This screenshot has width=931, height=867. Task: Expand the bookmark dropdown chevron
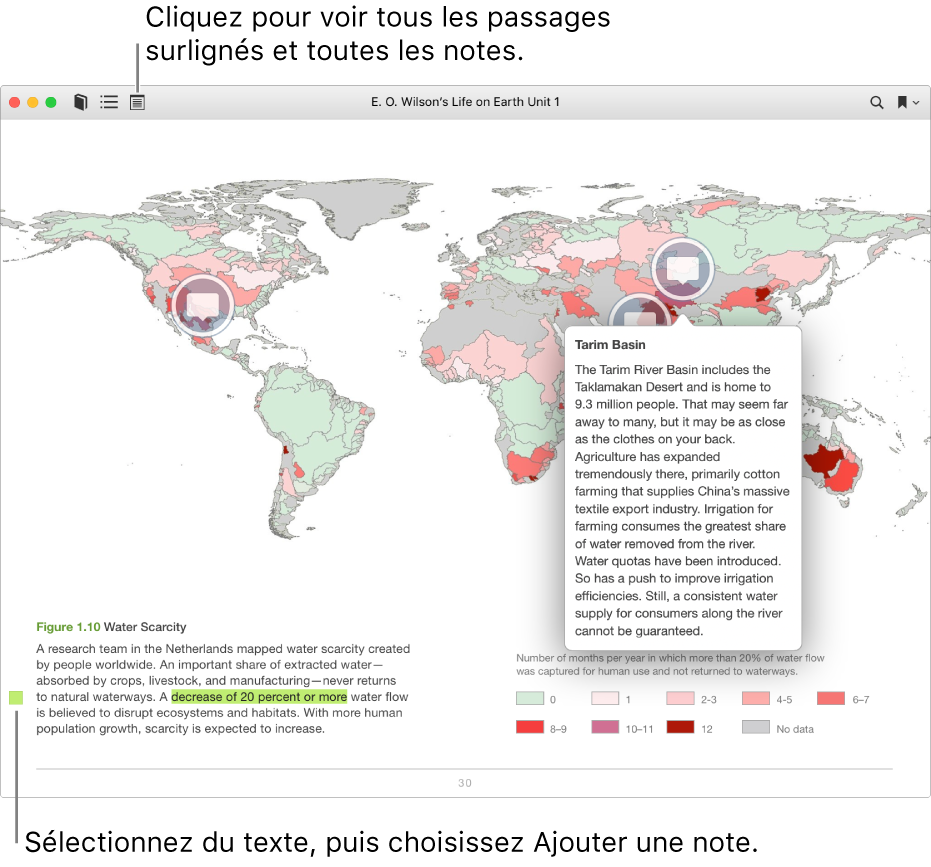tap(916, 103)
